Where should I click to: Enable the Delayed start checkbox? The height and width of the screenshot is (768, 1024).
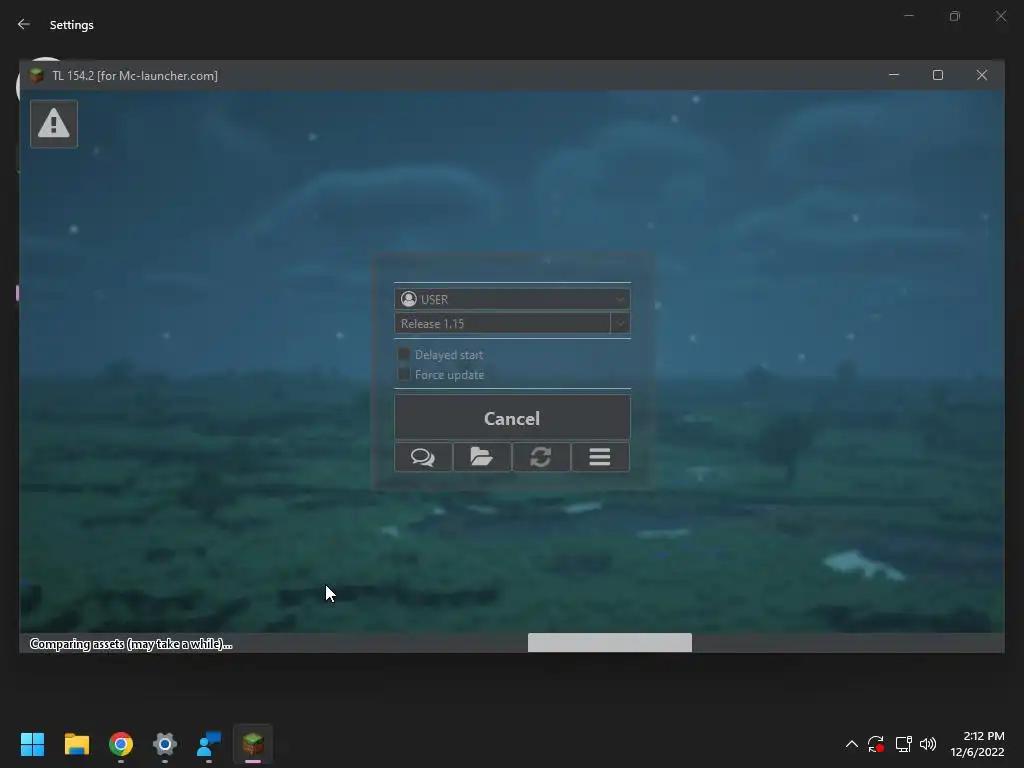[x=404, y=354]
